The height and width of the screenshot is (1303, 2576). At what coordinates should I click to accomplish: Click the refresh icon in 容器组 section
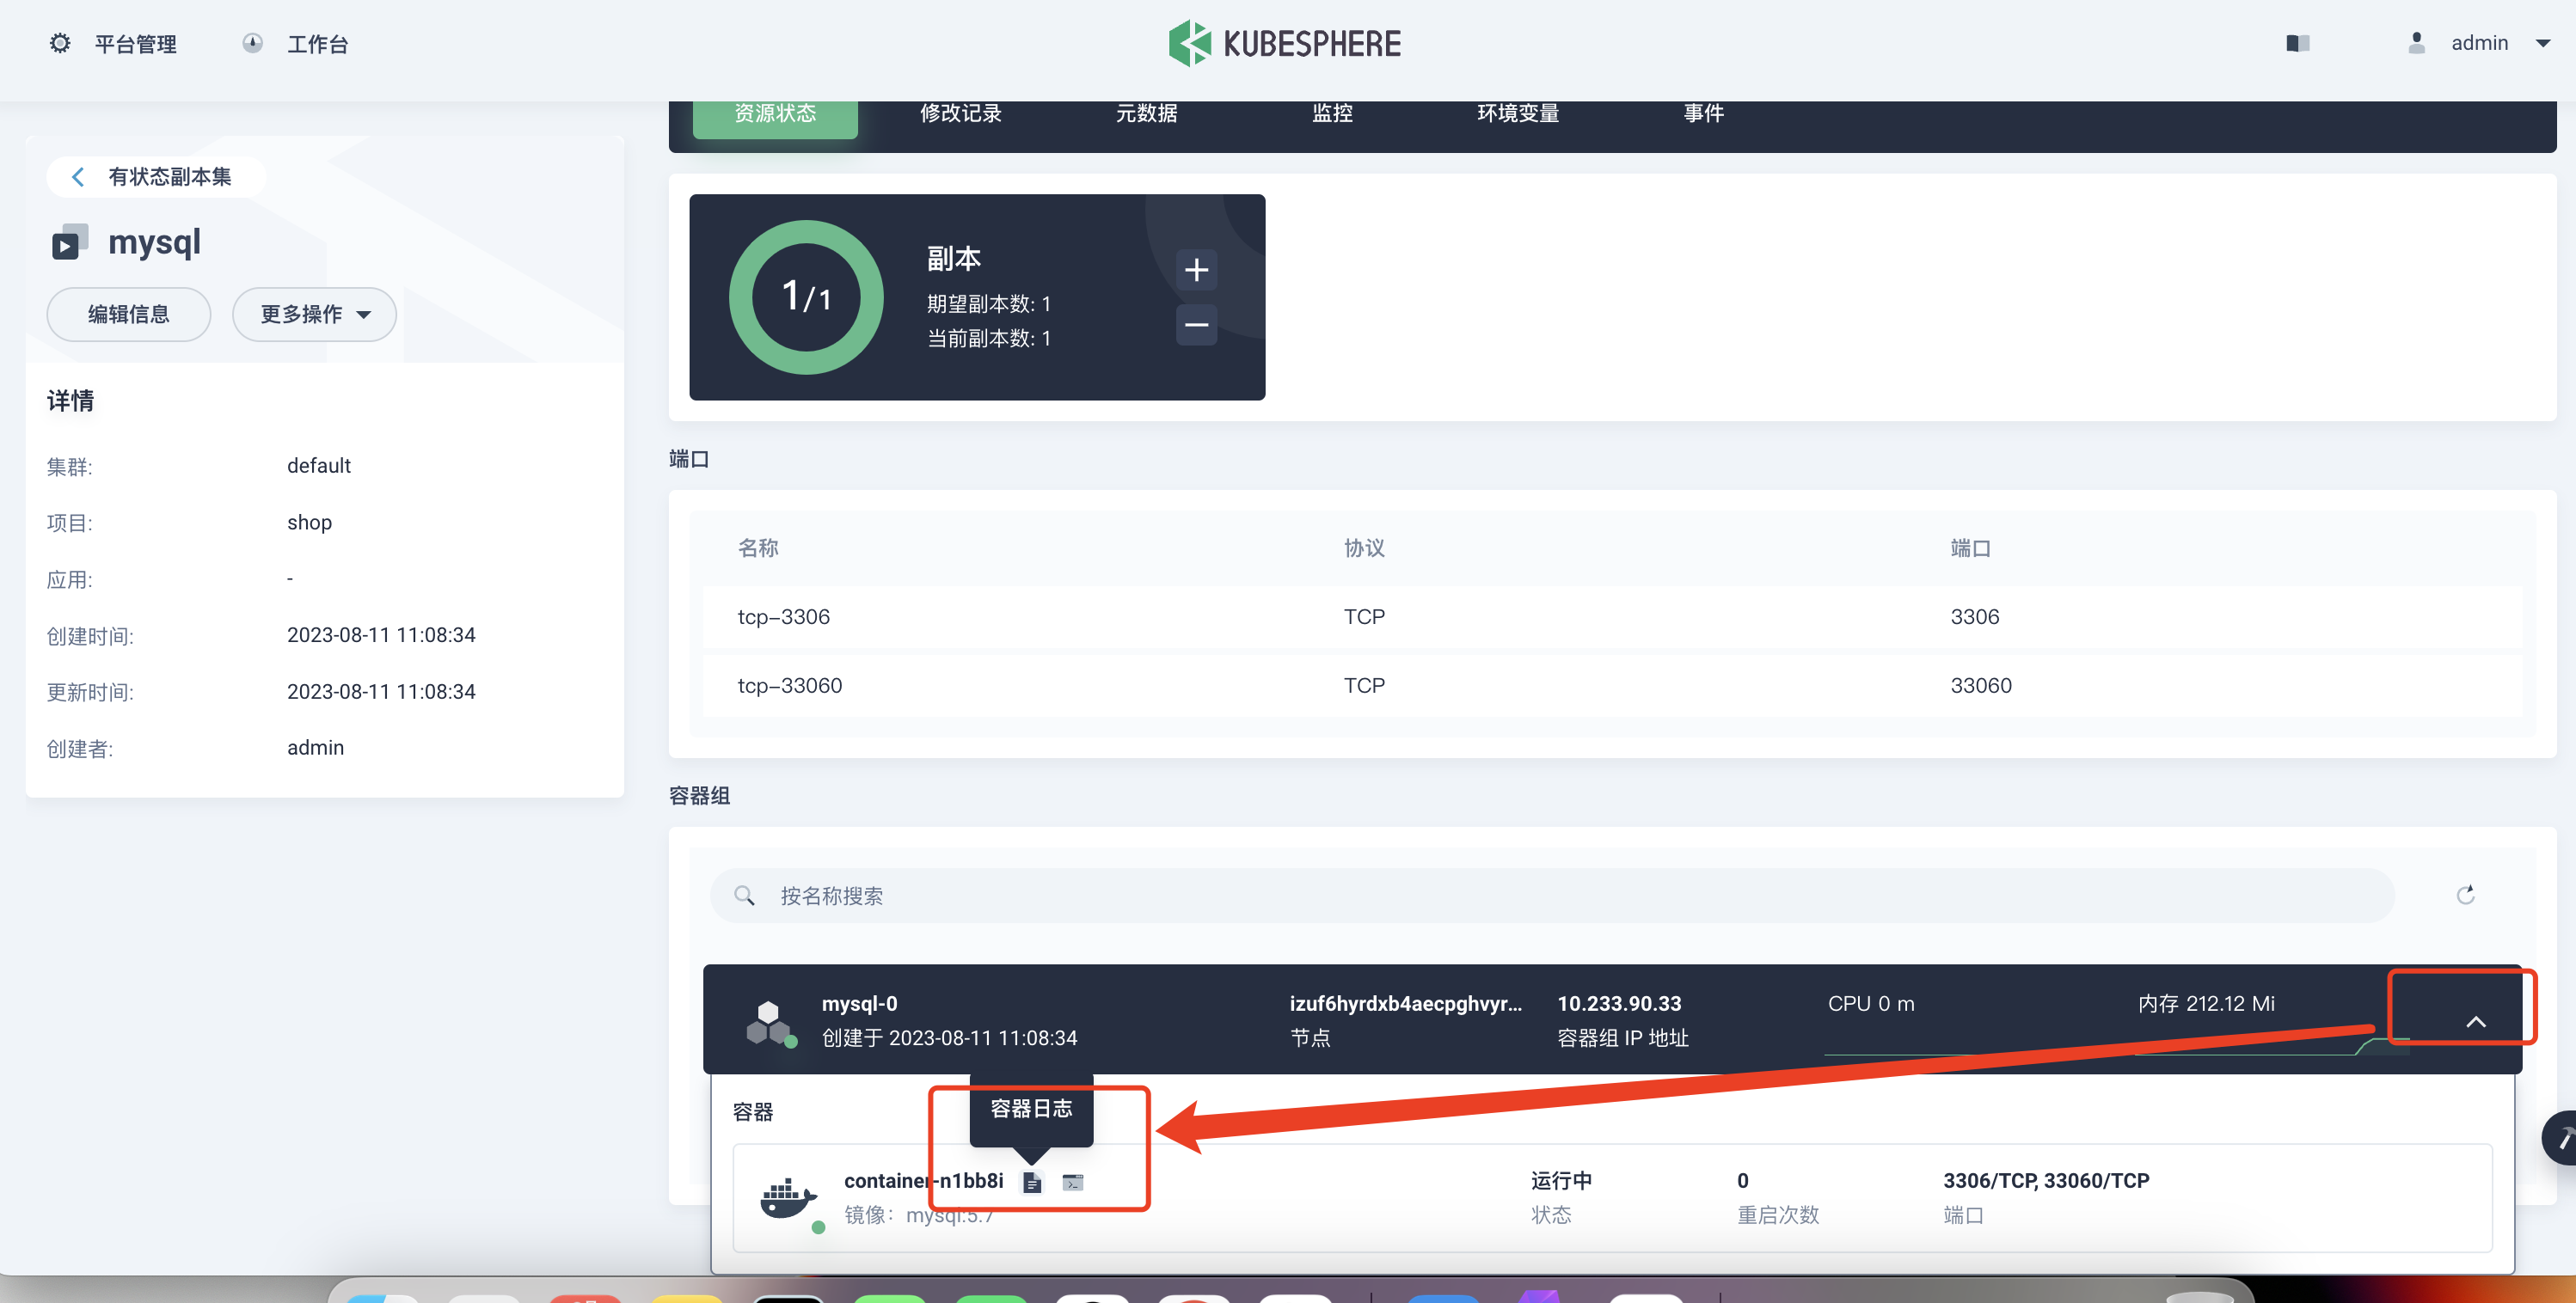[2466, 896]
